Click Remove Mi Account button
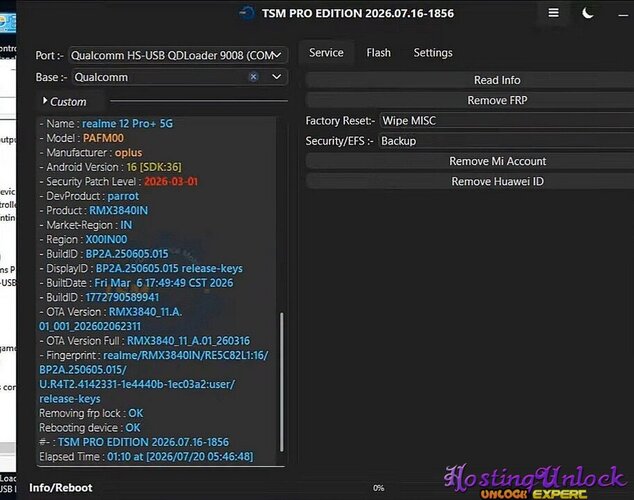 (x=470, y=161)
